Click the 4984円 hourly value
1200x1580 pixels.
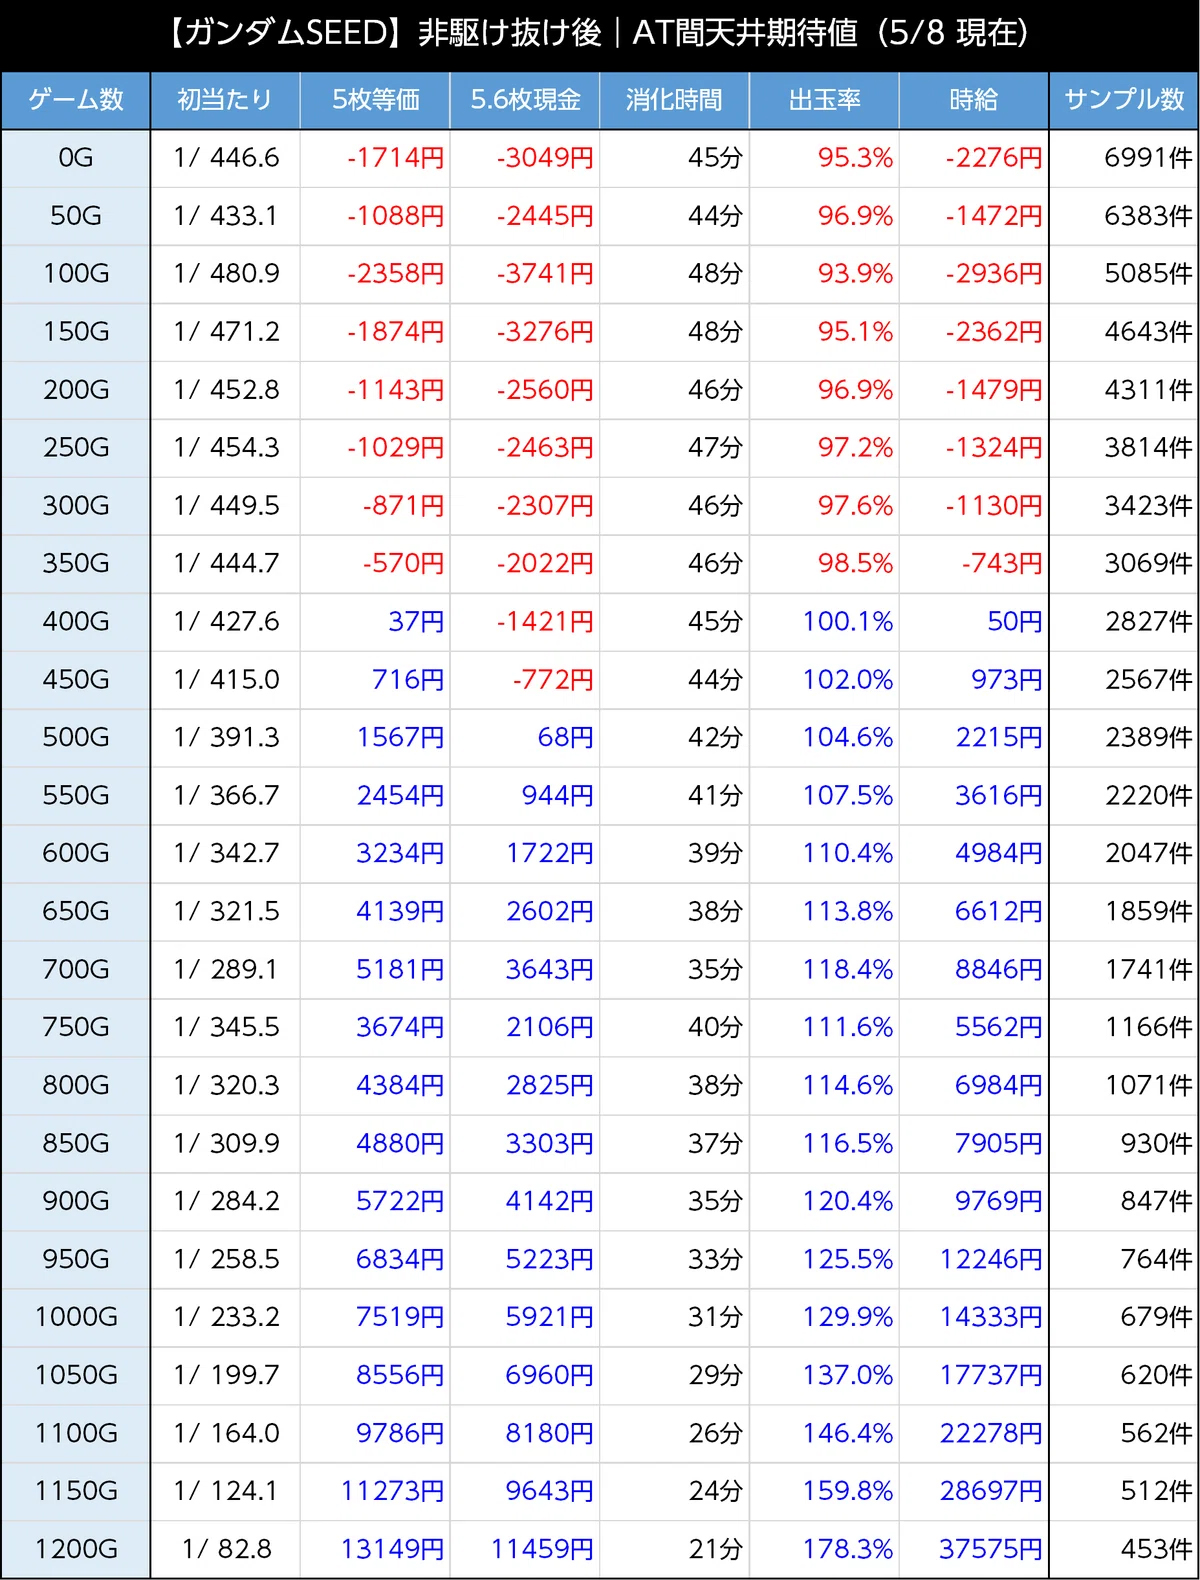pos(999,854)
